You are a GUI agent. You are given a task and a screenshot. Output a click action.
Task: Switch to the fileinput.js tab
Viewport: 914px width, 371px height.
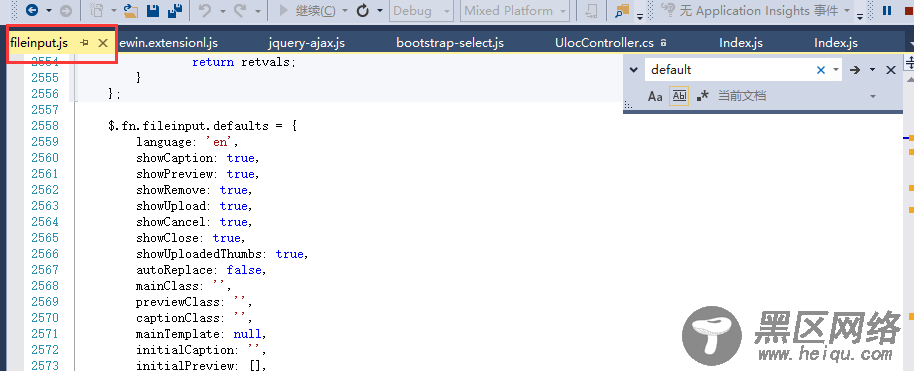click(39, 43)
